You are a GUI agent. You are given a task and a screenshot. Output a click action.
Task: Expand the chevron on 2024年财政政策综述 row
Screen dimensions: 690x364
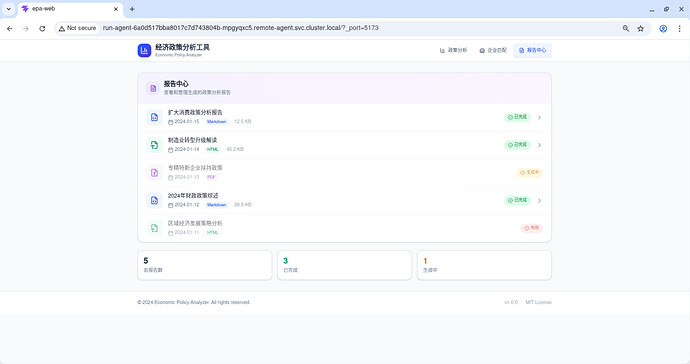(540, 201)
